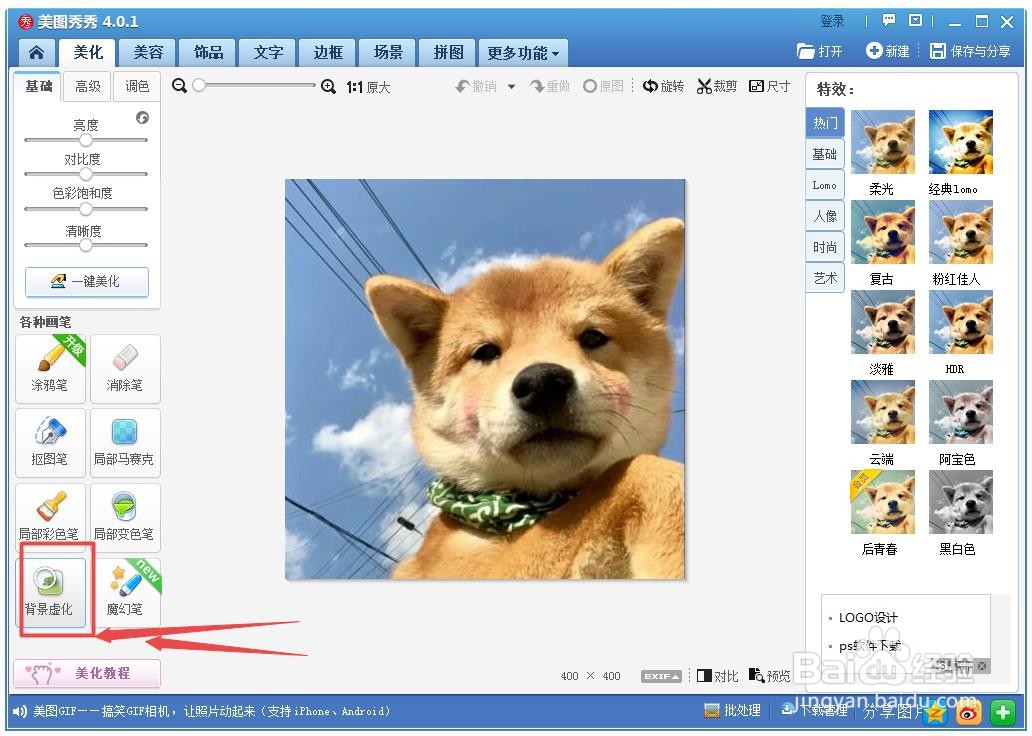Viewport: 1032px width, 736px height.
Task: Click the EXIF info badge
Action: (x=661, y=676)
